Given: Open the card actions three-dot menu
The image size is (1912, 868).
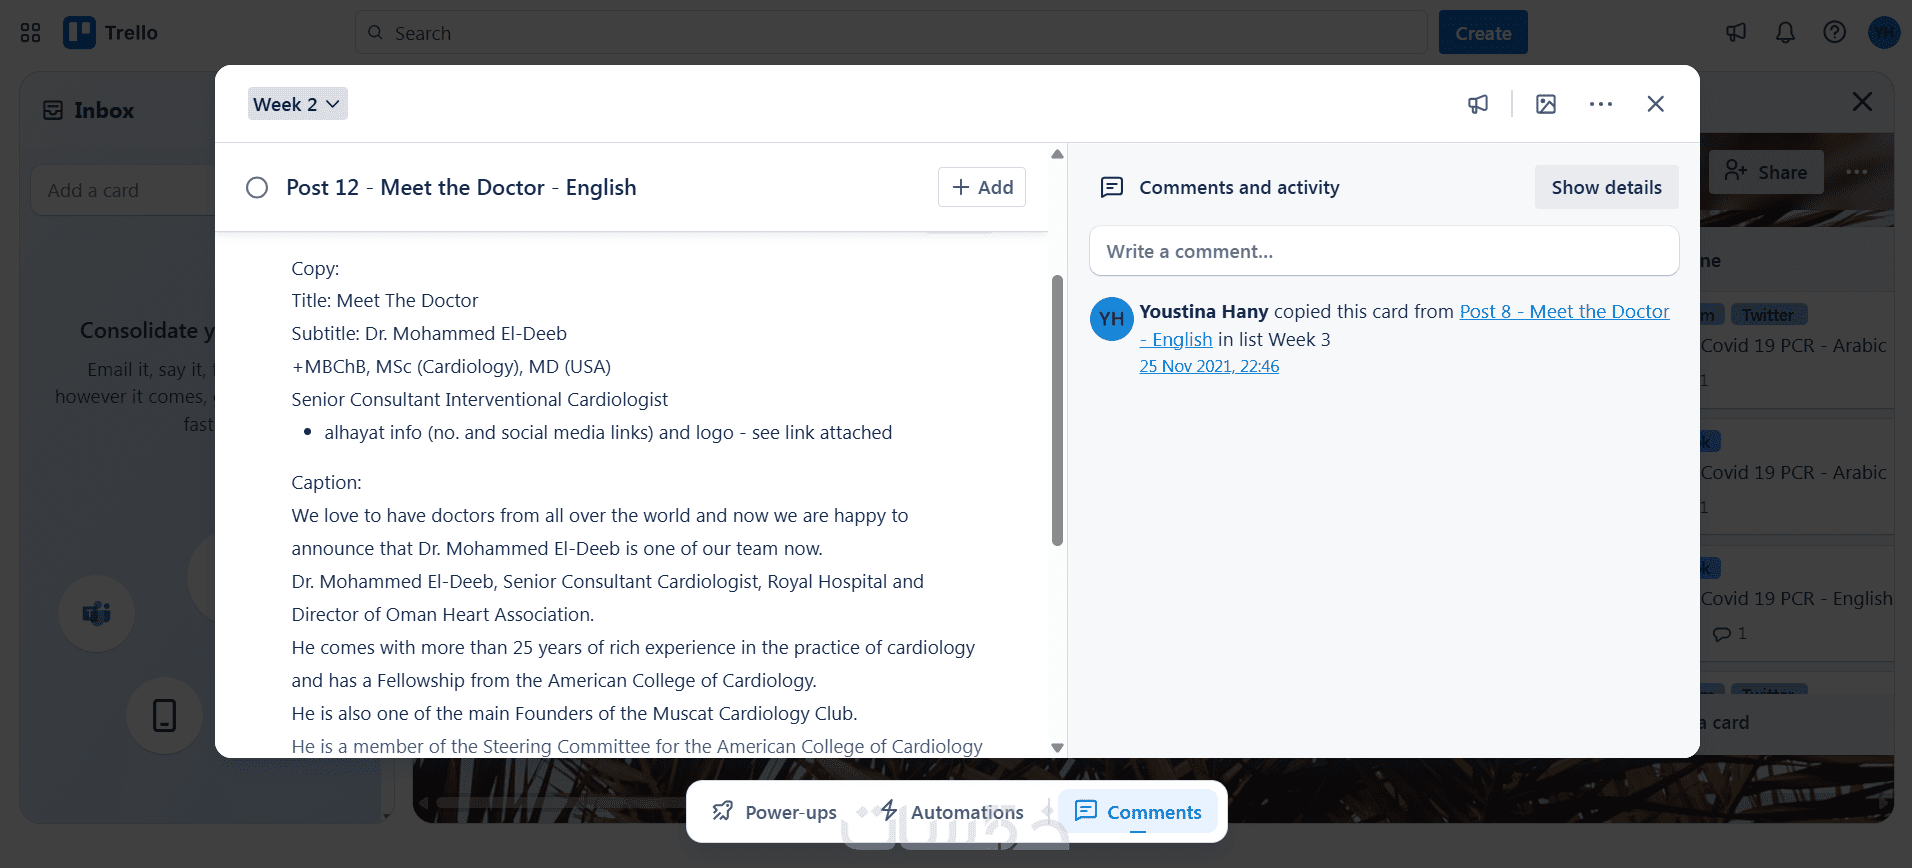Looking at the screenshot, I should pyautogui.click(x=1601, y=104).
